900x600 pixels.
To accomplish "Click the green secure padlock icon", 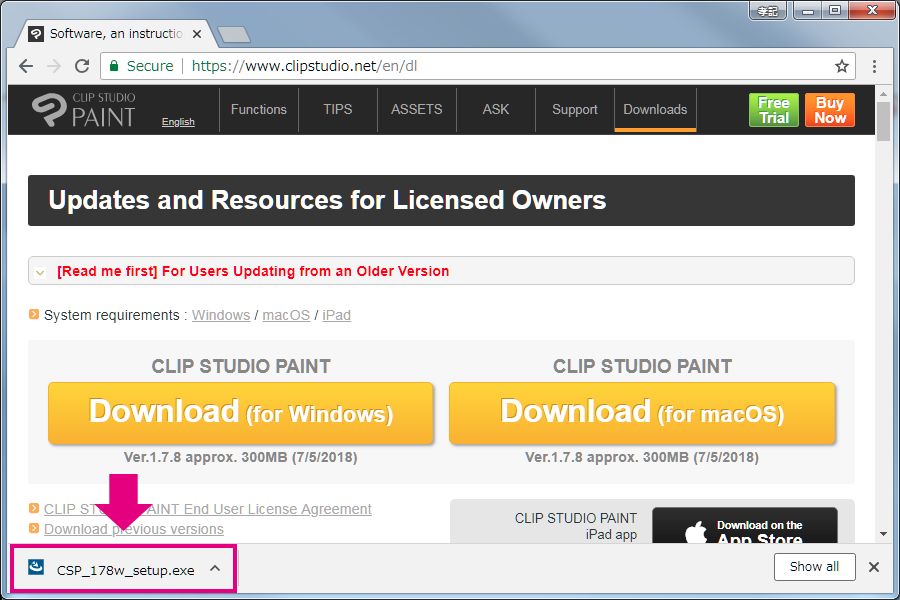I will click(115, 66).
